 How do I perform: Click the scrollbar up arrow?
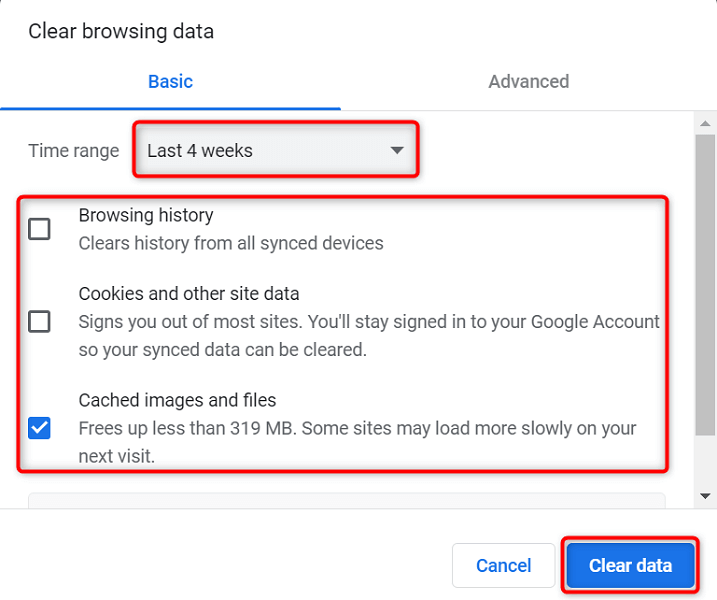pos(705,121)
